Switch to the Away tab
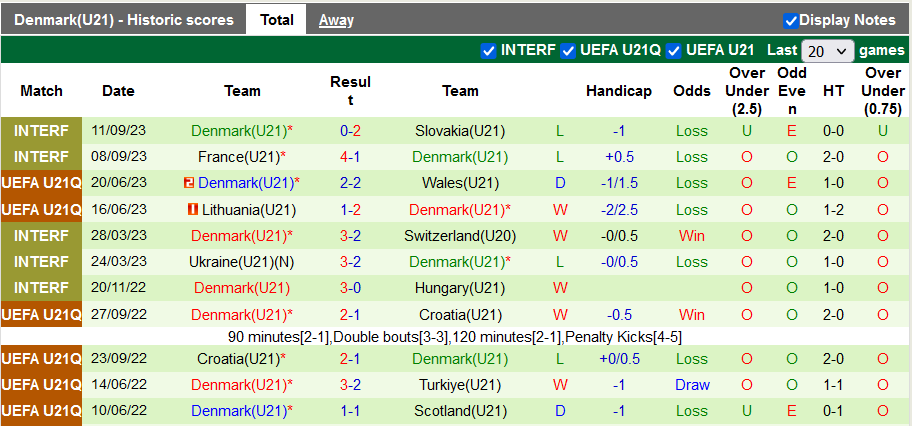The width and height of the screenshot is (912, 426). pyautogui.click(x=336, y=20)
